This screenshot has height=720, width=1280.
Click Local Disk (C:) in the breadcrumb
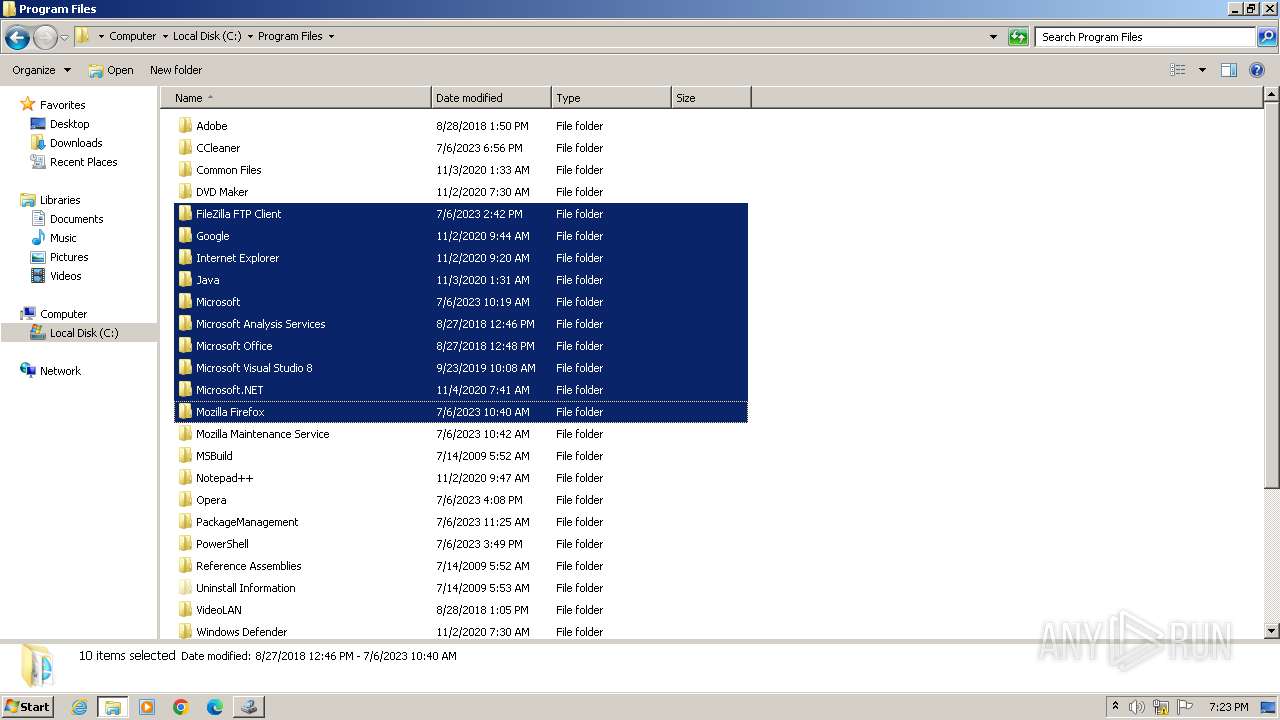click(x=207, y=36)
